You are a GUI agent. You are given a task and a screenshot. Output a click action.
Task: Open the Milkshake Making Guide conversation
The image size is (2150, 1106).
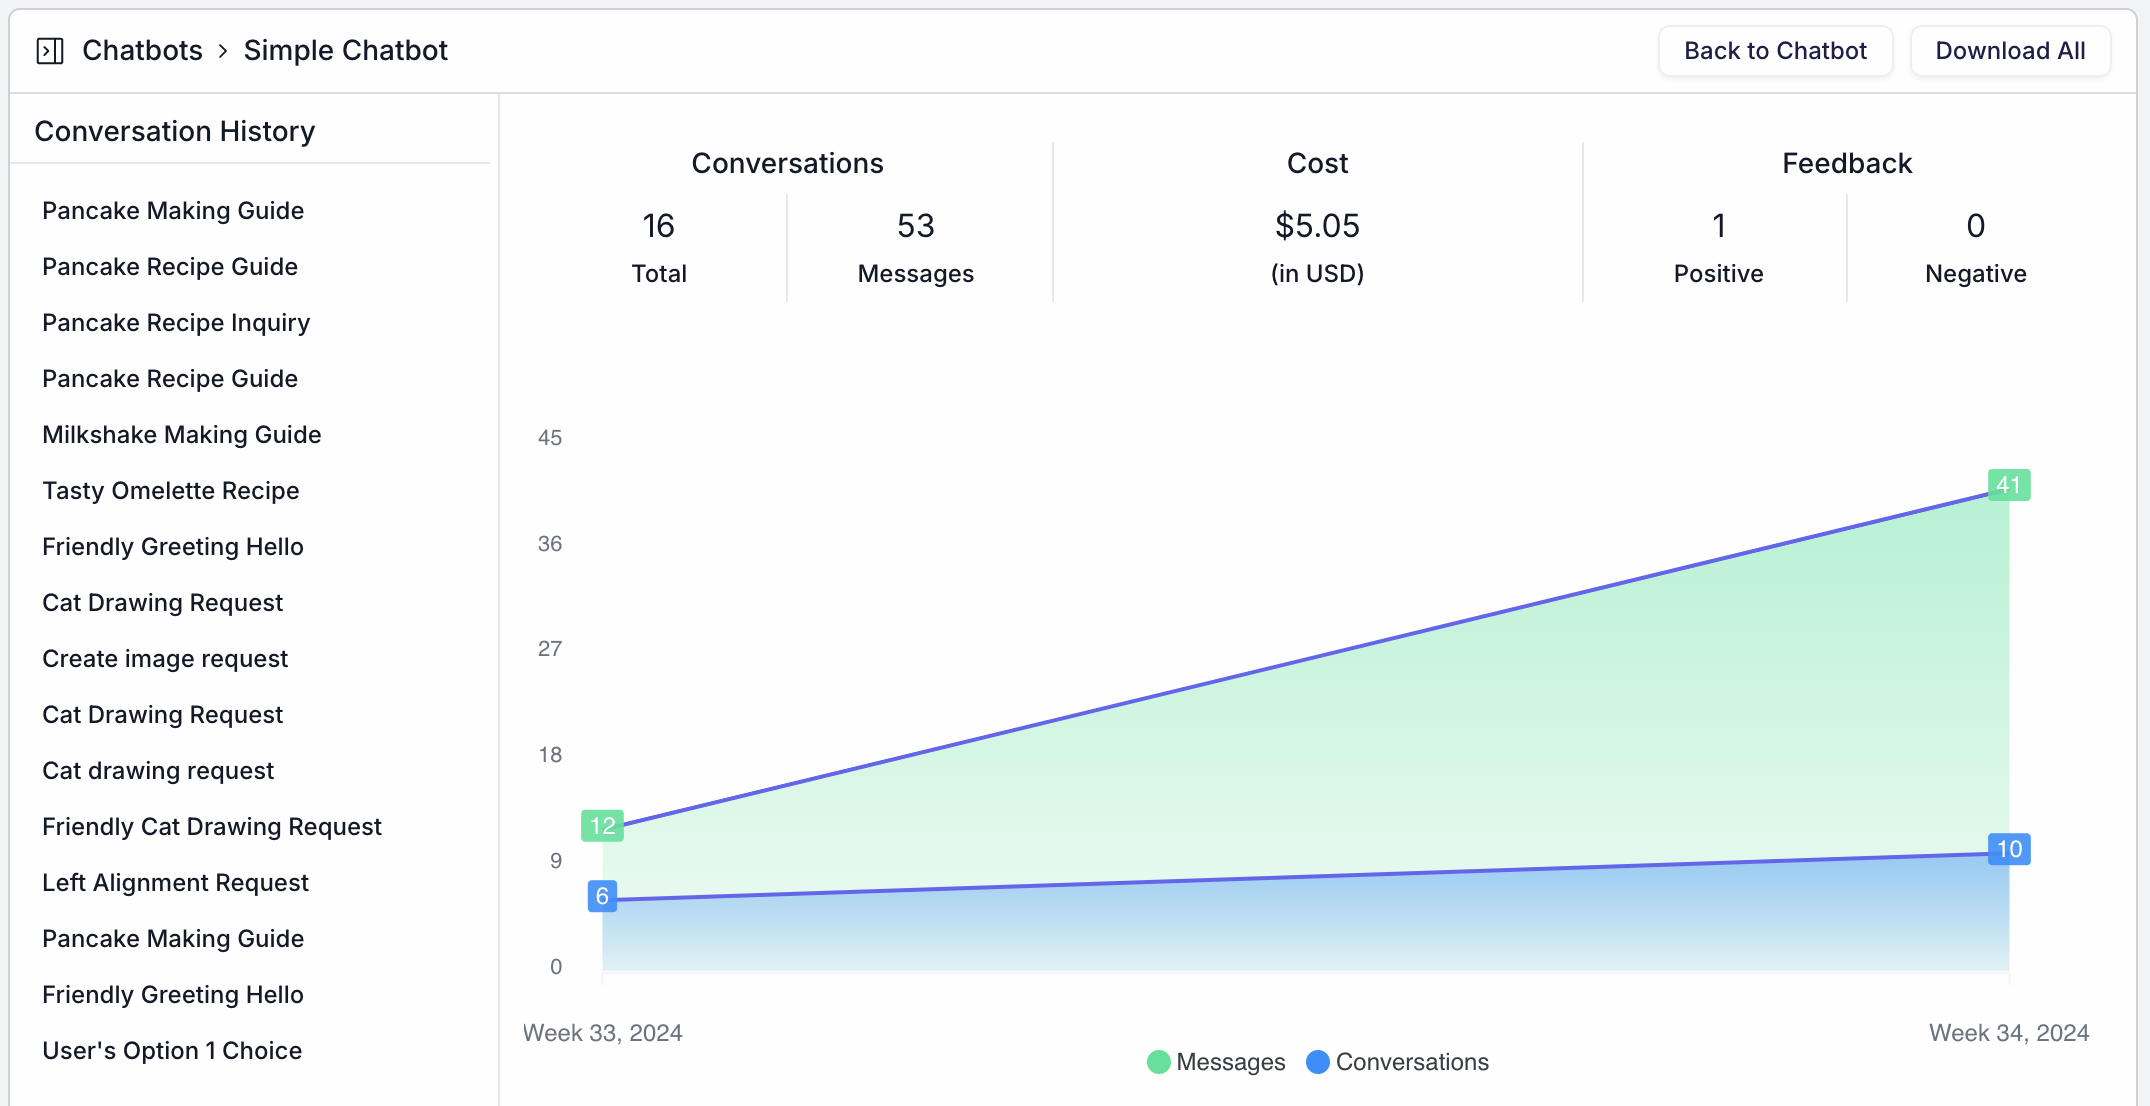[181, 434]
